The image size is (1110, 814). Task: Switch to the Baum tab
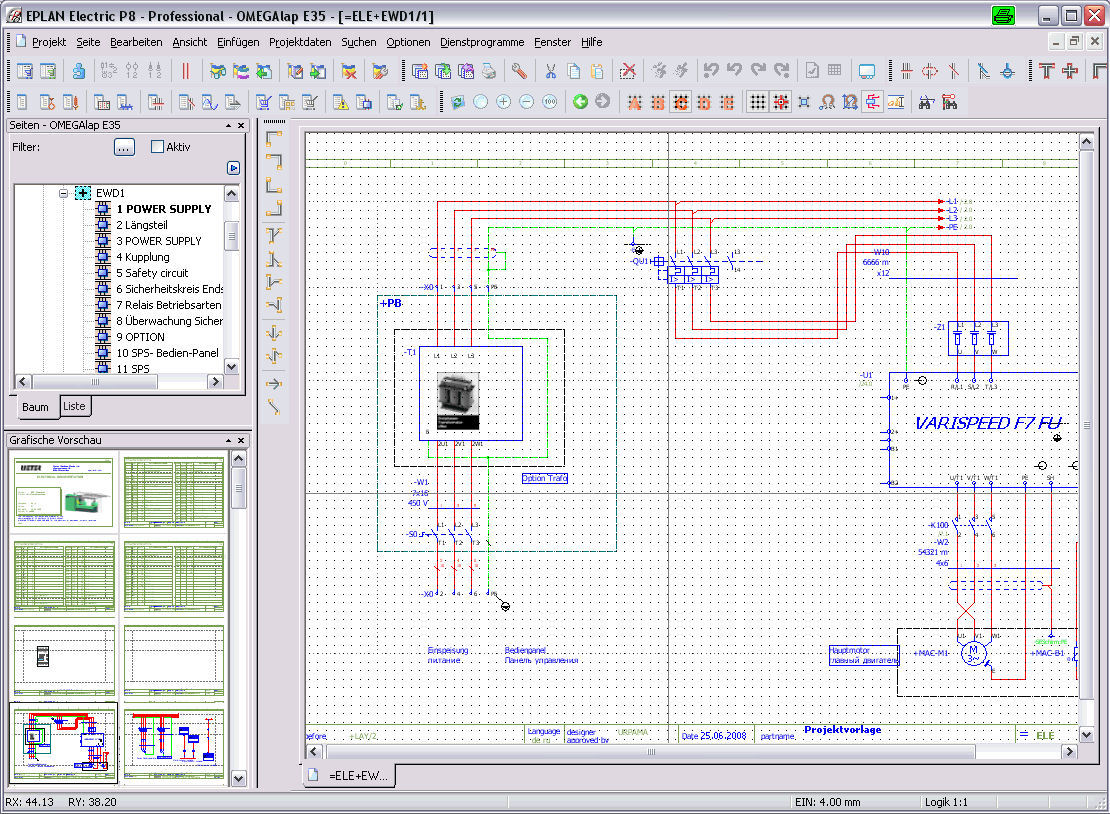coord(35,407)
